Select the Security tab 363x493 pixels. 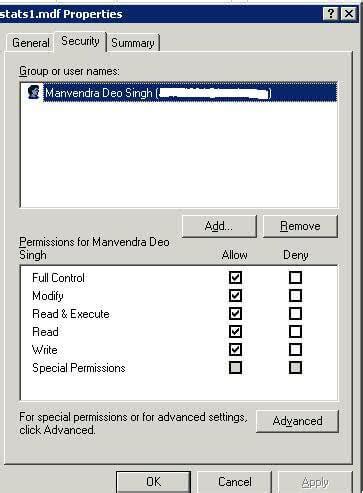tap(80, 41)
